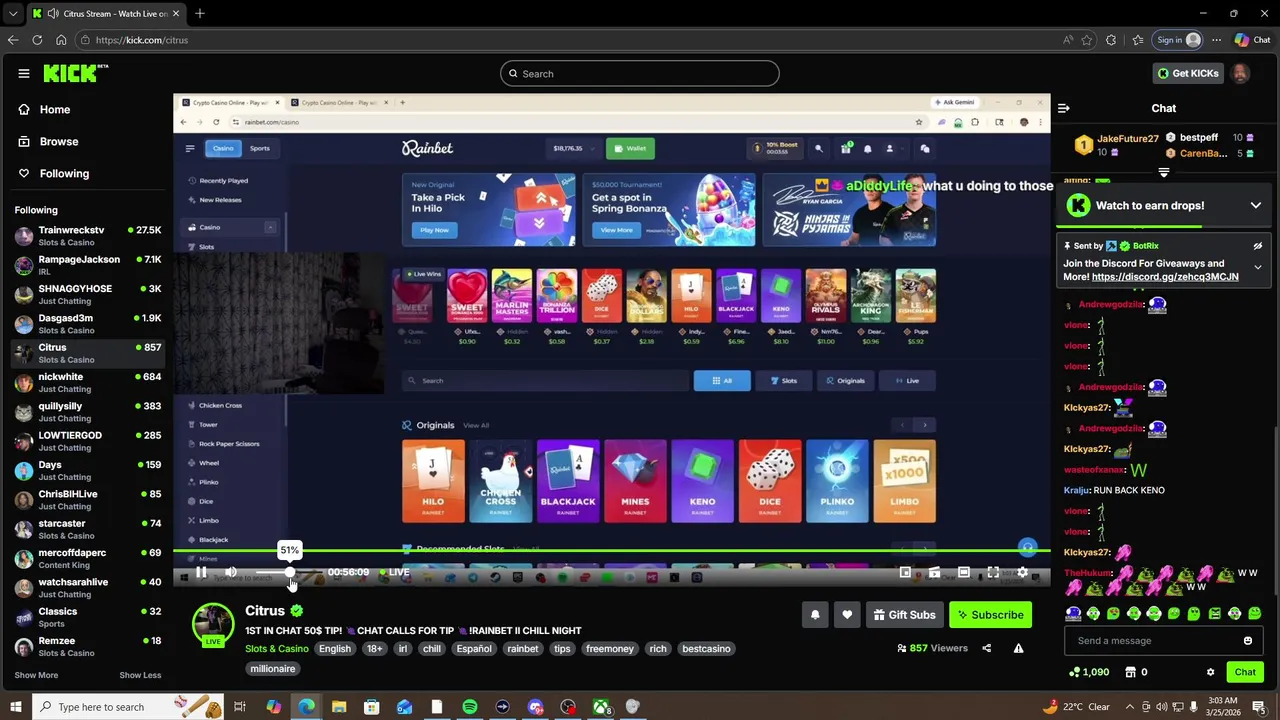1280x720 pixels.
Task: Open JakeFuture27 top gifter entry
Action: click(1115, 146)
